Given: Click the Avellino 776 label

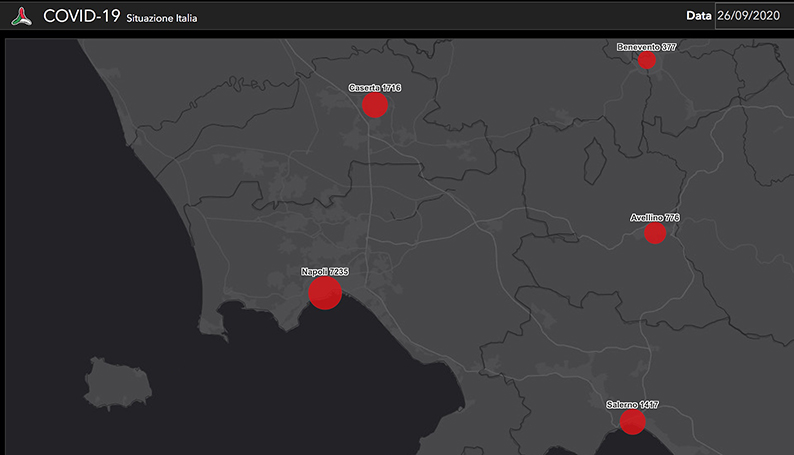Looking at the screenshot, I should click(655, 218).
